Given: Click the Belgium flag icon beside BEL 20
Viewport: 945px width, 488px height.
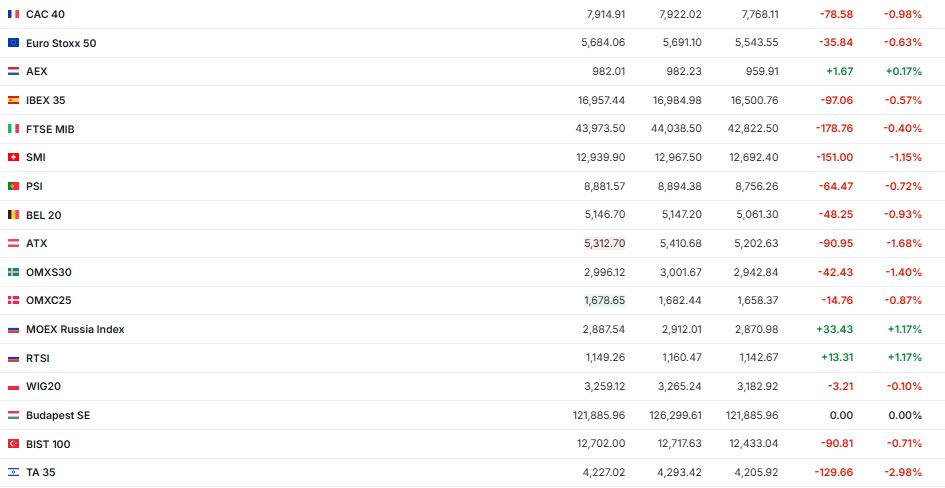Looking at the screenshot, I should (x=13, y=215).
